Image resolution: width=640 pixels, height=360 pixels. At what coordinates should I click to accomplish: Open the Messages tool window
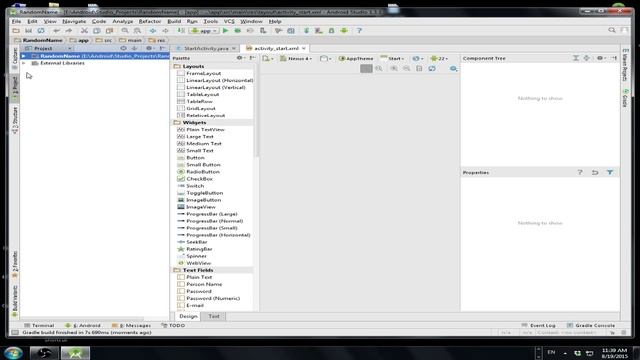[131, 326]
